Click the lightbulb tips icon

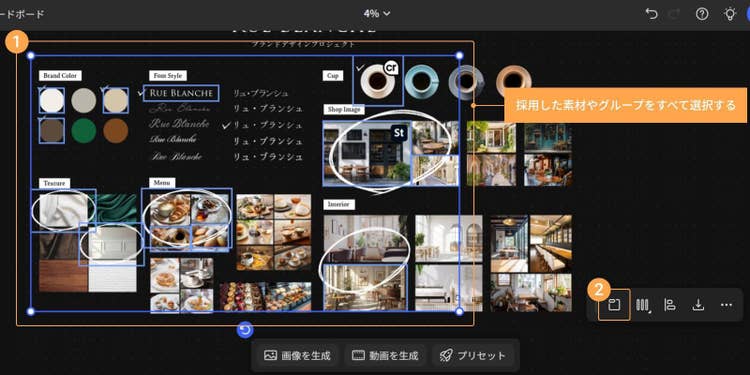pyautogui.click(x=729, y=14)
